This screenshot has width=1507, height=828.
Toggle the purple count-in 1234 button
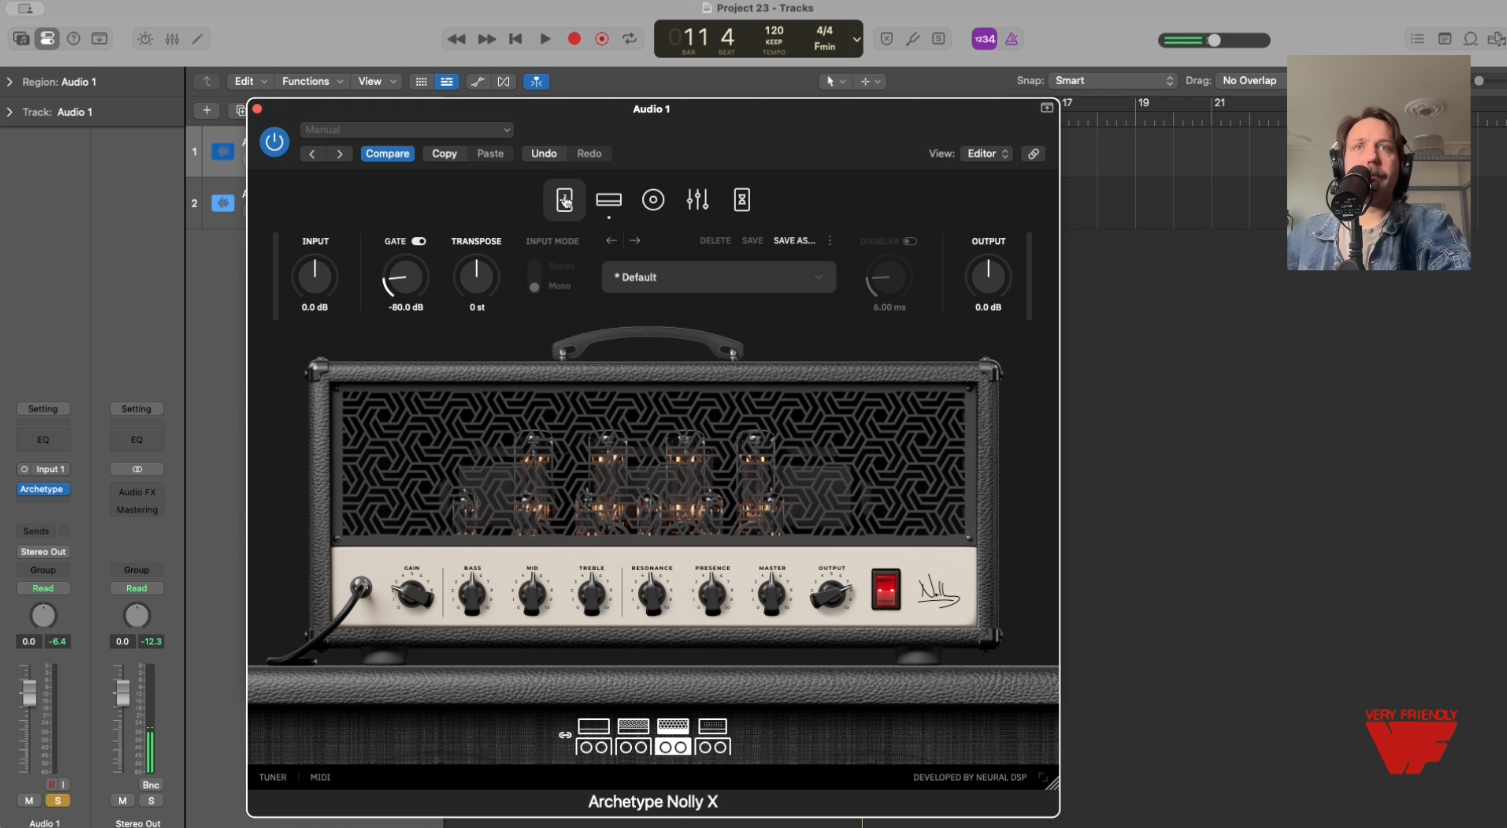click(x=984, y=39)
